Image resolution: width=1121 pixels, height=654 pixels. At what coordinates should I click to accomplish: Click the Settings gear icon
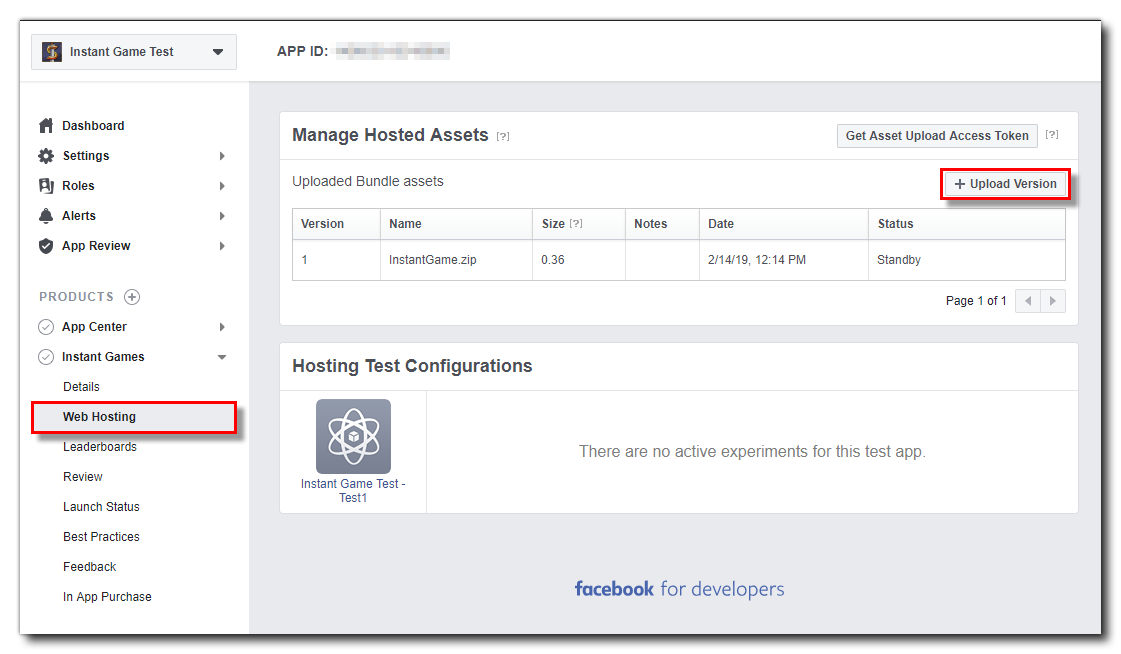point(46,156)
